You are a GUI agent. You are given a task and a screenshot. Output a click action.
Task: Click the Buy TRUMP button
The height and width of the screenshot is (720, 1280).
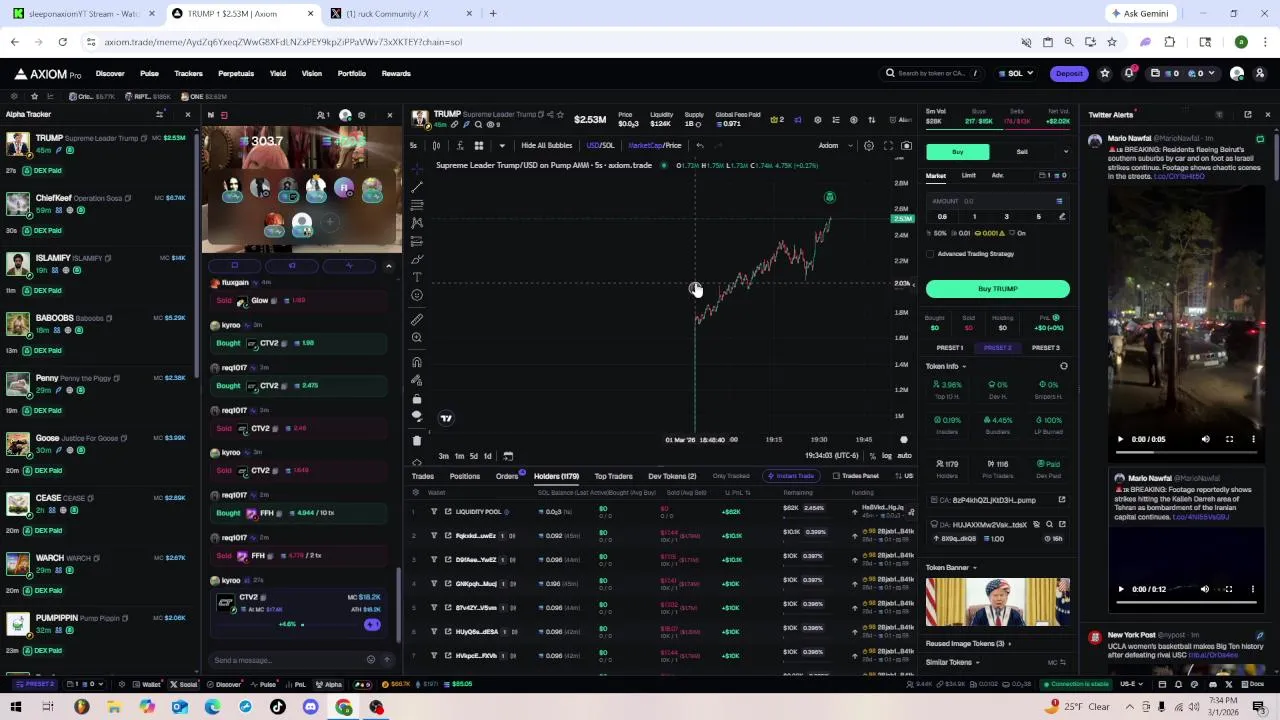point(997,289)
